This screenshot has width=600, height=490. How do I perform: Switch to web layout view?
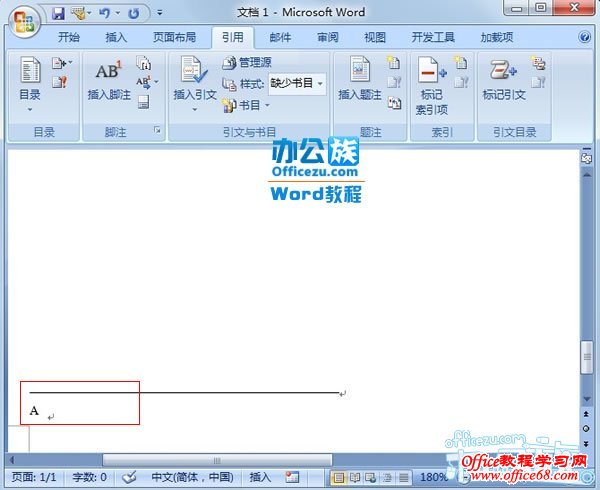pyautogui.click(x=371, y=477)
